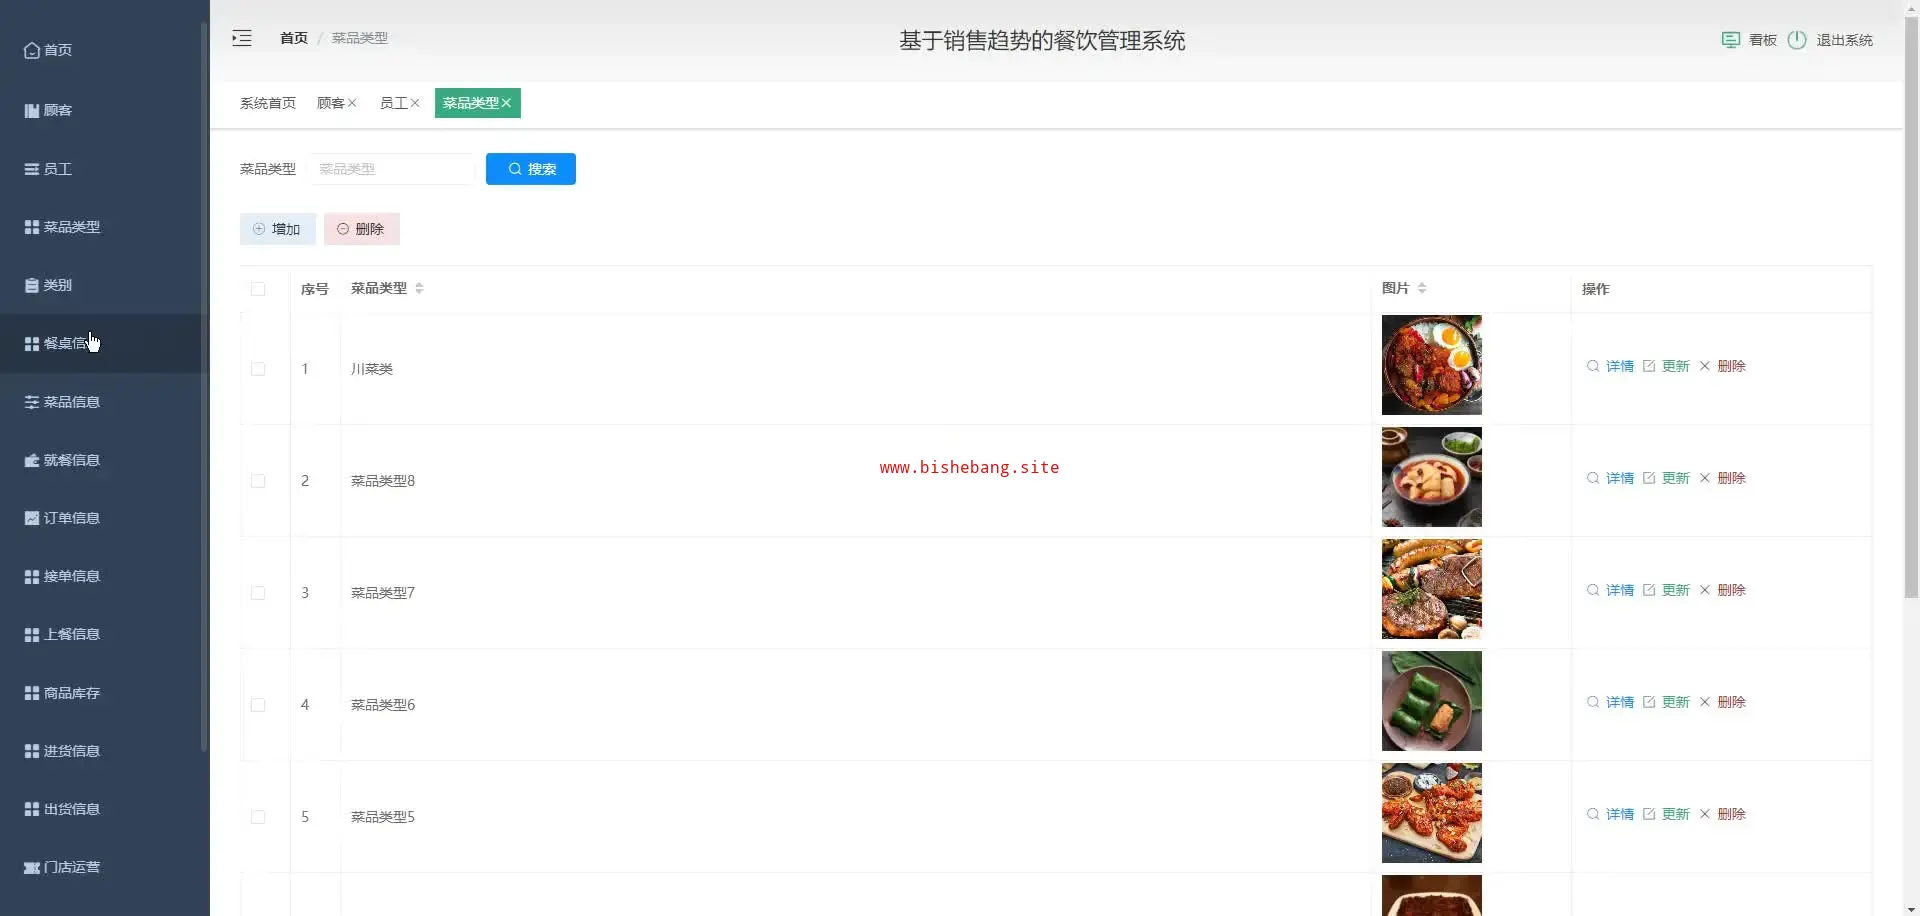The width and height of the screenshot is (1920, 916).
Task: Open the 菜品类型5 thumbnail image
Action: (x=1432, y=813)
